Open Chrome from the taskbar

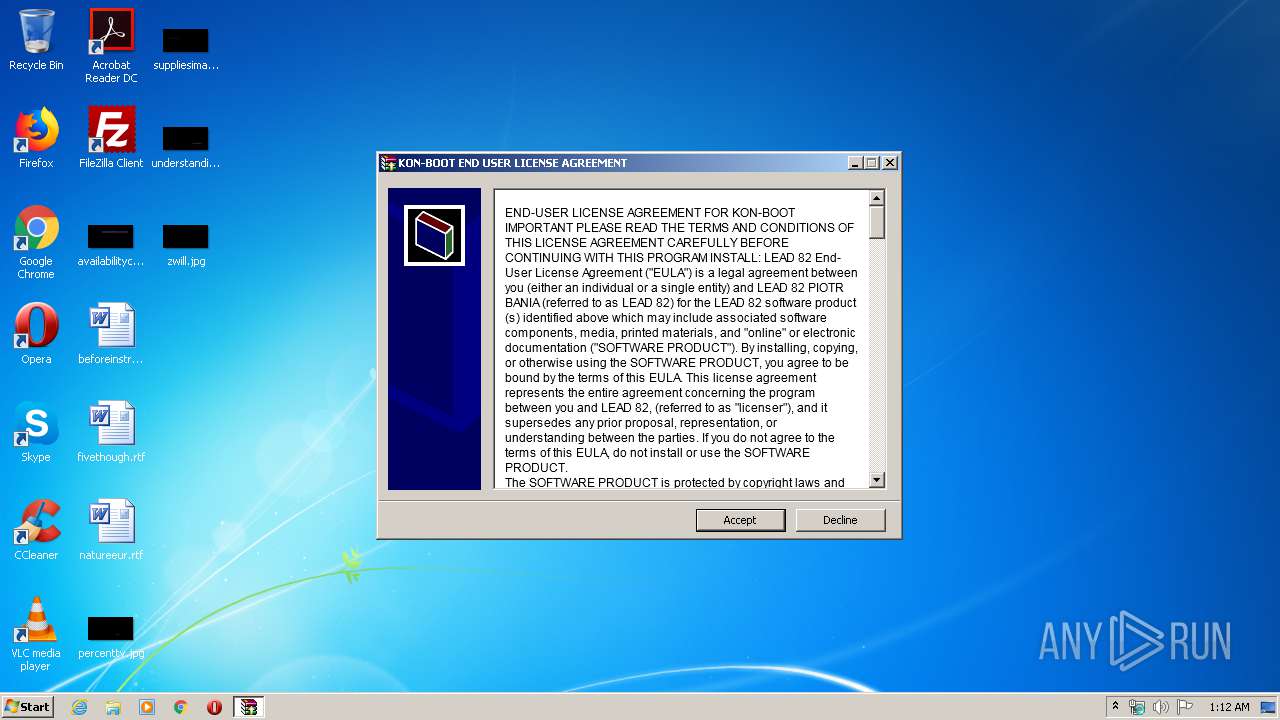181,707
